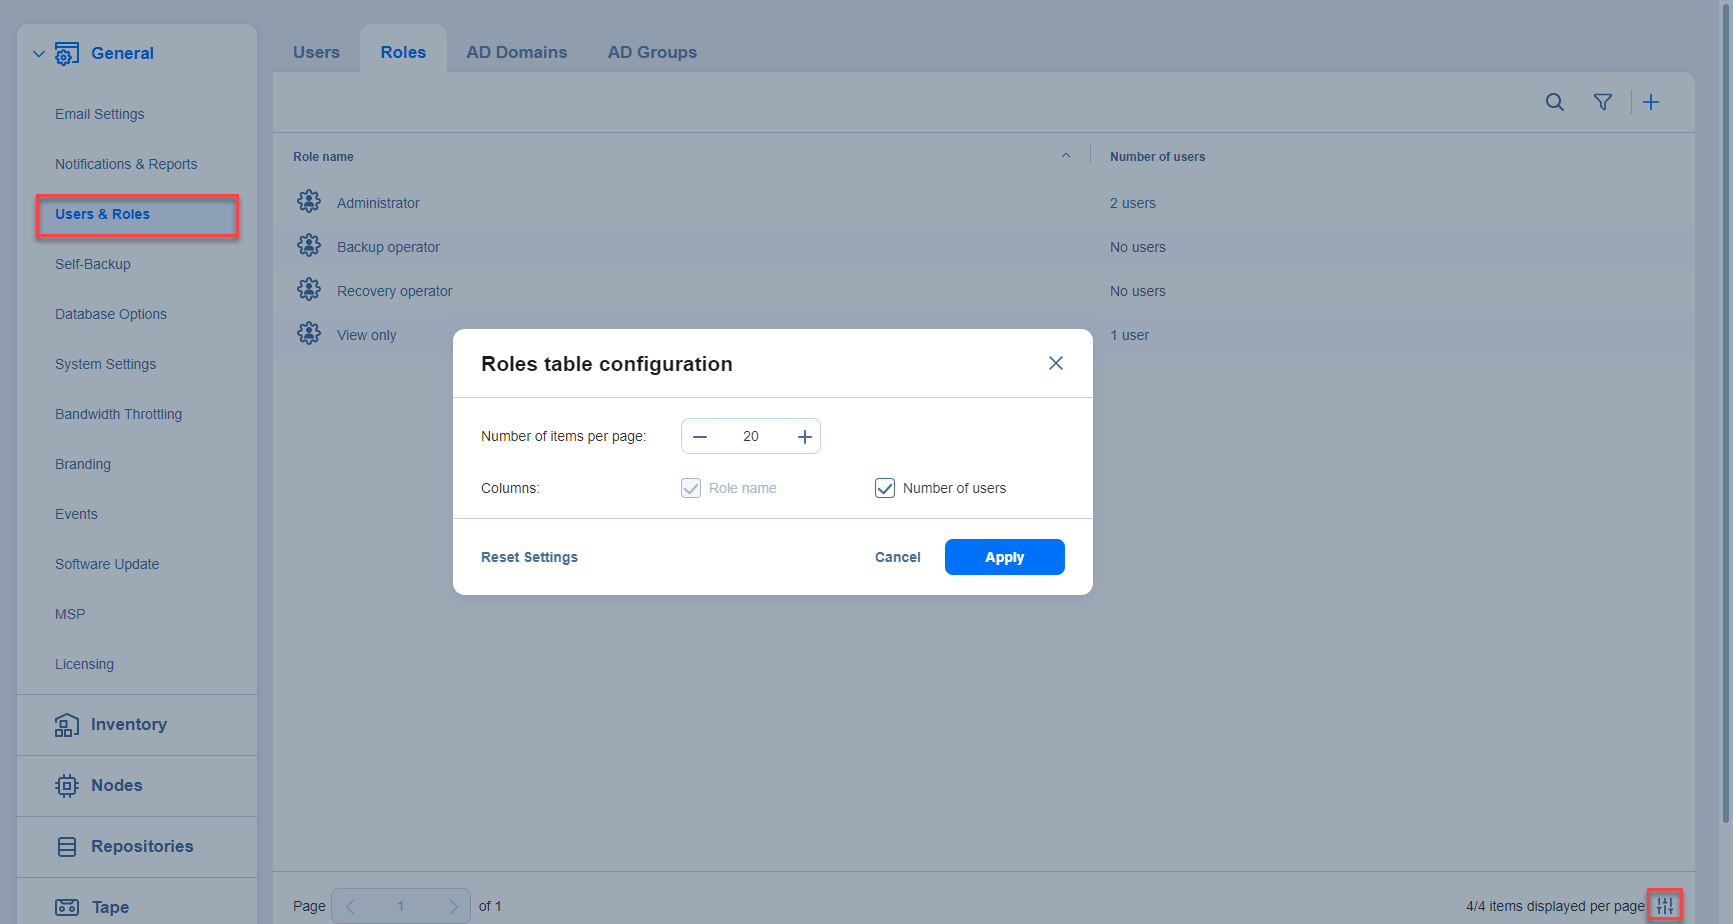Decrease items per page with minus
1733x924 pixels.
tap(700, 437)
